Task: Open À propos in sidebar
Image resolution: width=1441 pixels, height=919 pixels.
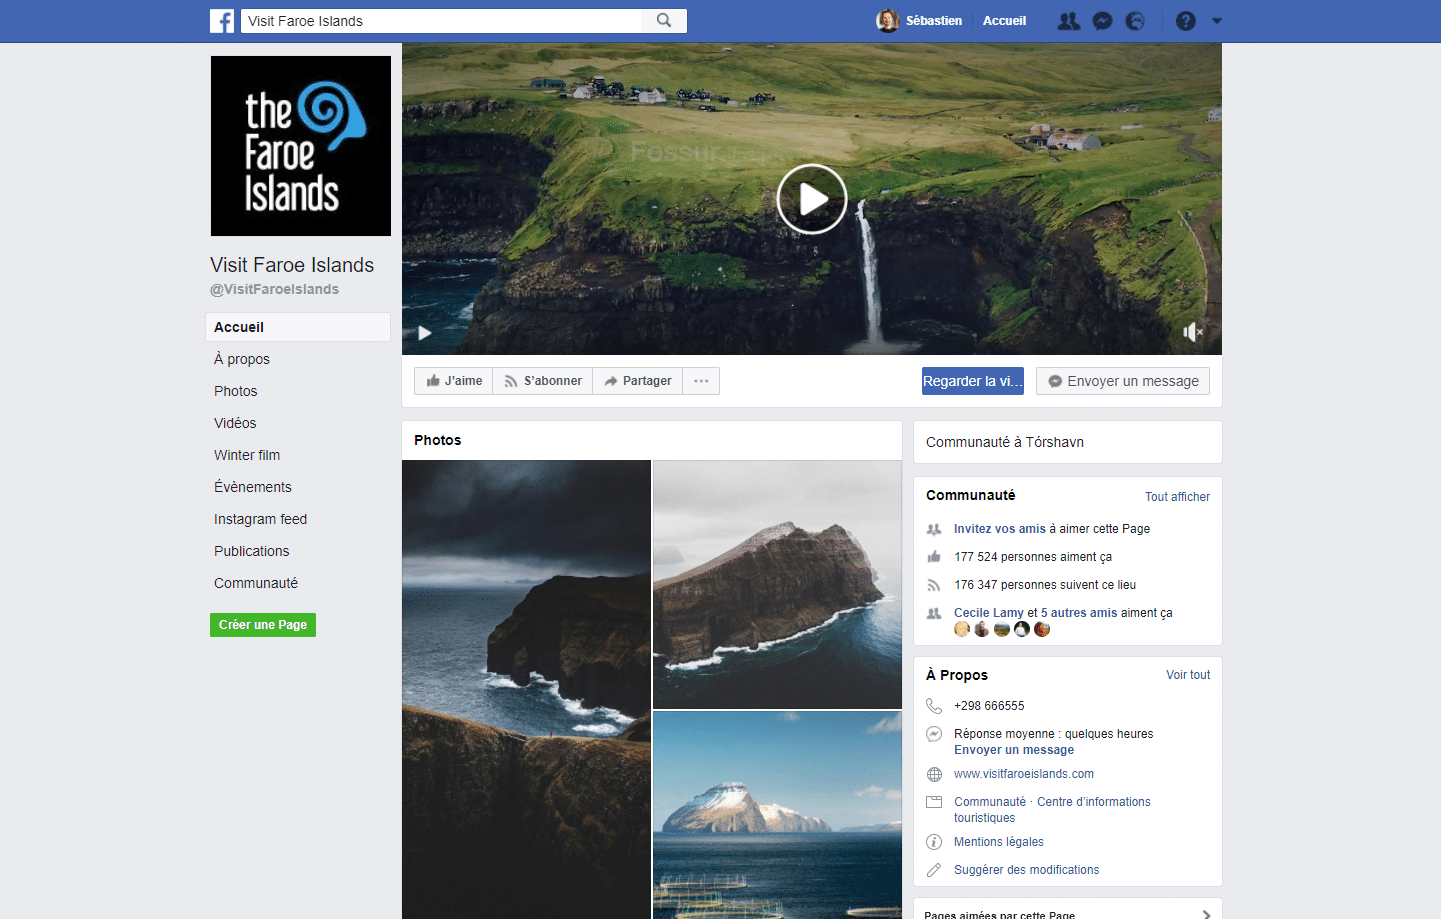Action: click(x=242, y=359)
